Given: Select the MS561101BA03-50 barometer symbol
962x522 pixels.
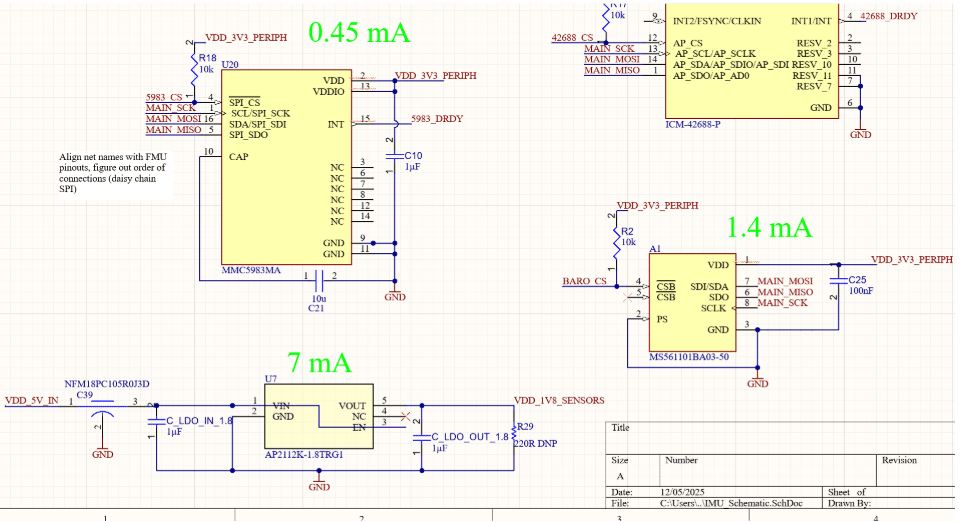Looking at the screenshot, I should [x=693, y=302].
